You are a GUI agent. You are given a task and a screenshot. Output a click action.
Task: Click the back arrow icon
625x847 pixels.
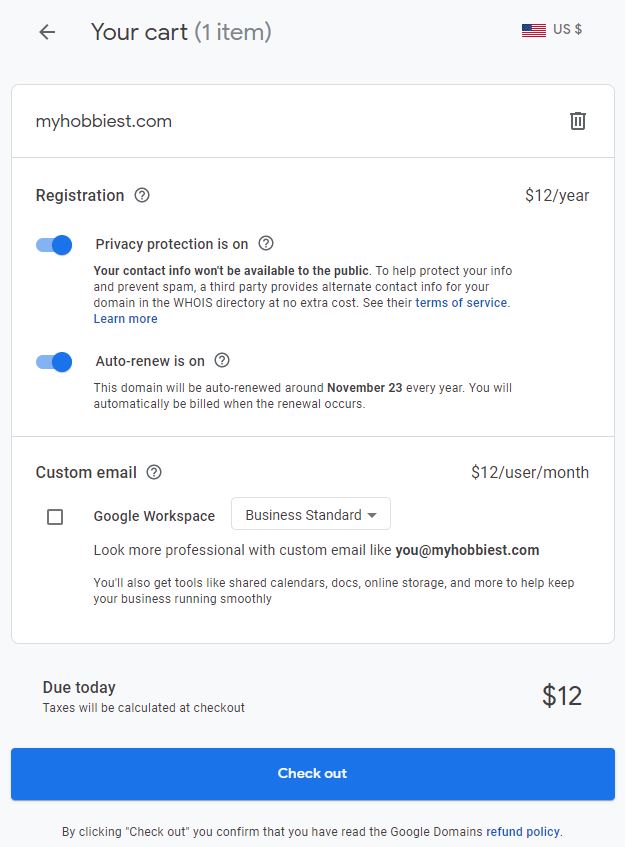coord(48,32)
